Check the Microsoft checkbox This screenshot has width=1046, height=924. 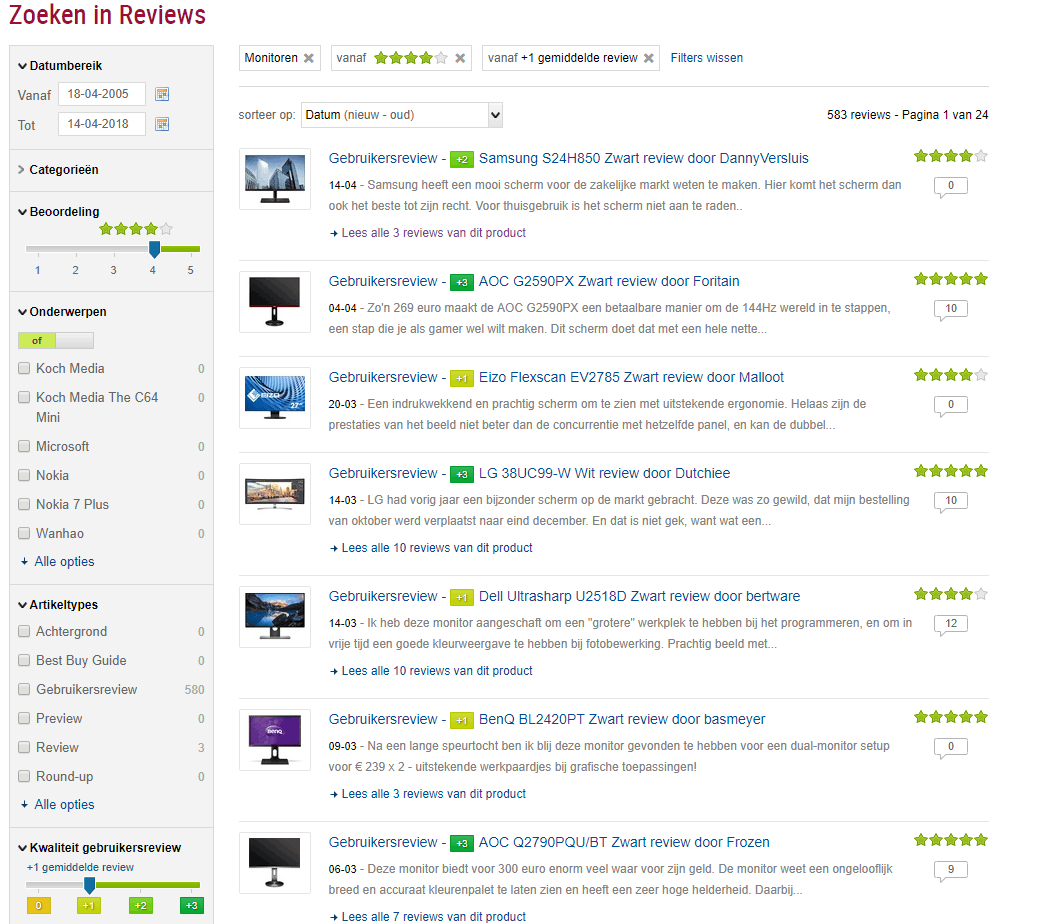(x=24, y=446)
